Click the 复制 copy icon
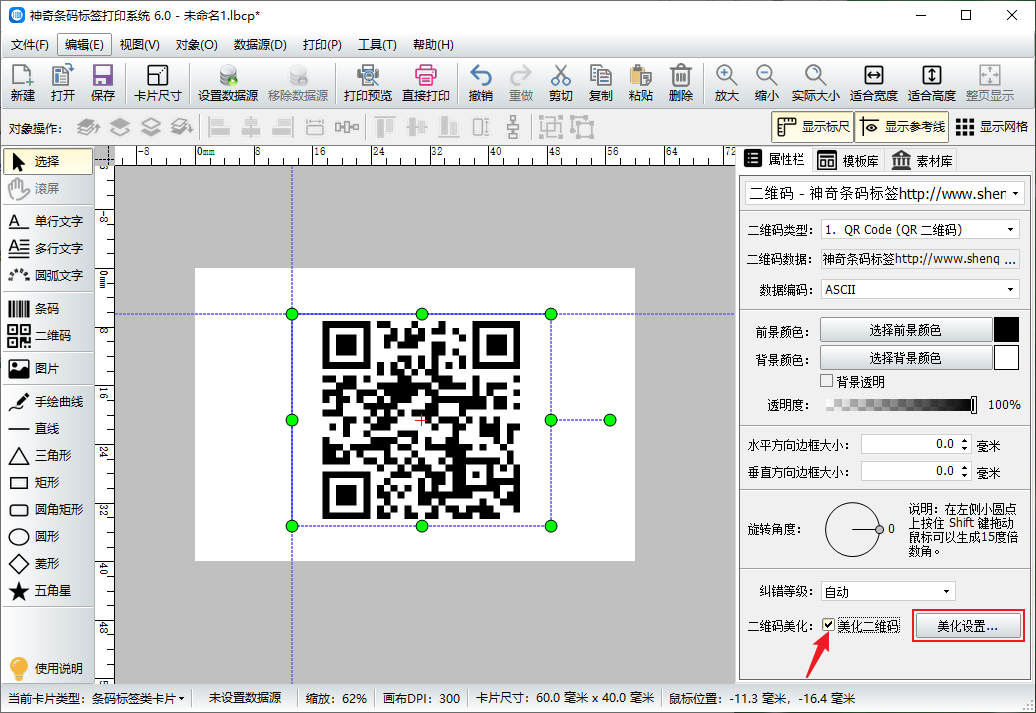Screen dimensions: 1036x713 pyautogui.click(x=601, y=83)
